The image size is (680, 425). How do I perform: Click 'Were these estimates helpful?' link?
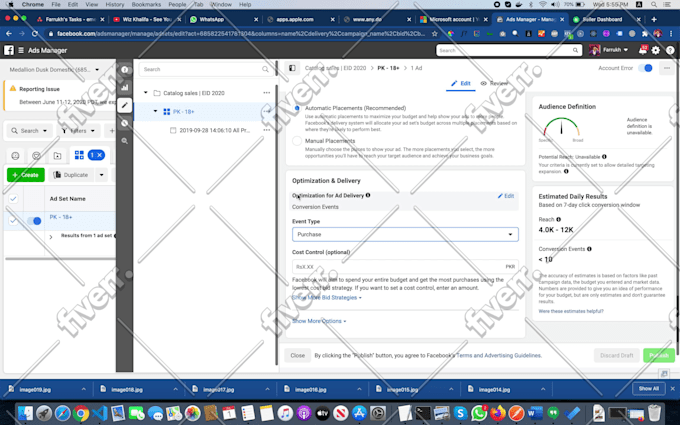point(571,311)
